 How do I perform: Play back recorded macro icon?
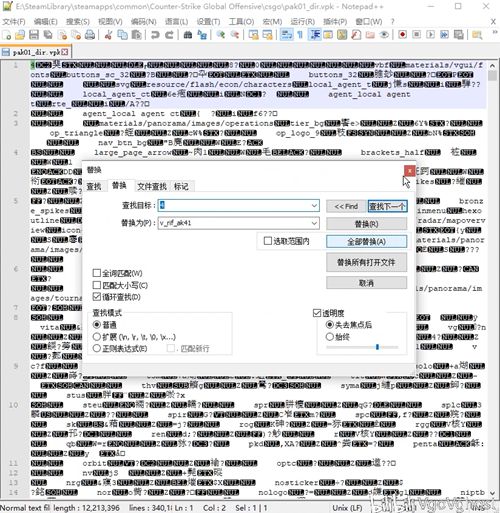[x=430, y=35]
